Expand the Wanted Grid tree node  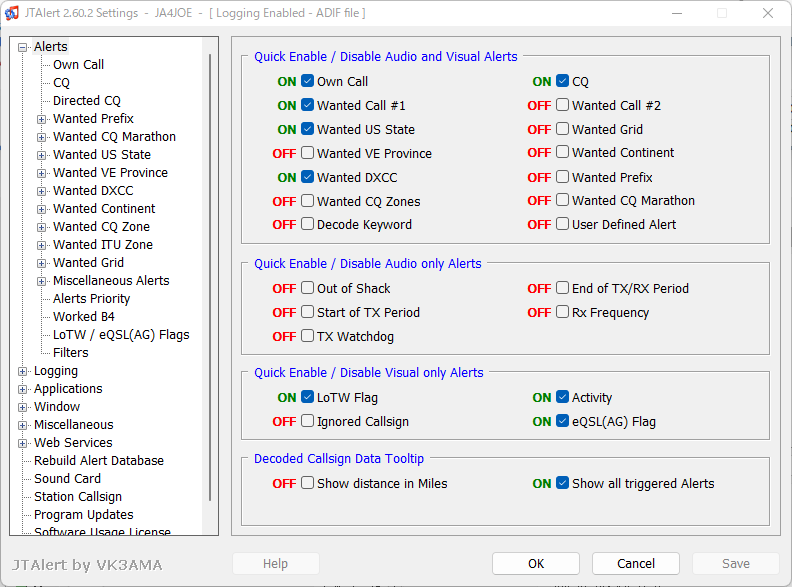(x=41, y=263)
